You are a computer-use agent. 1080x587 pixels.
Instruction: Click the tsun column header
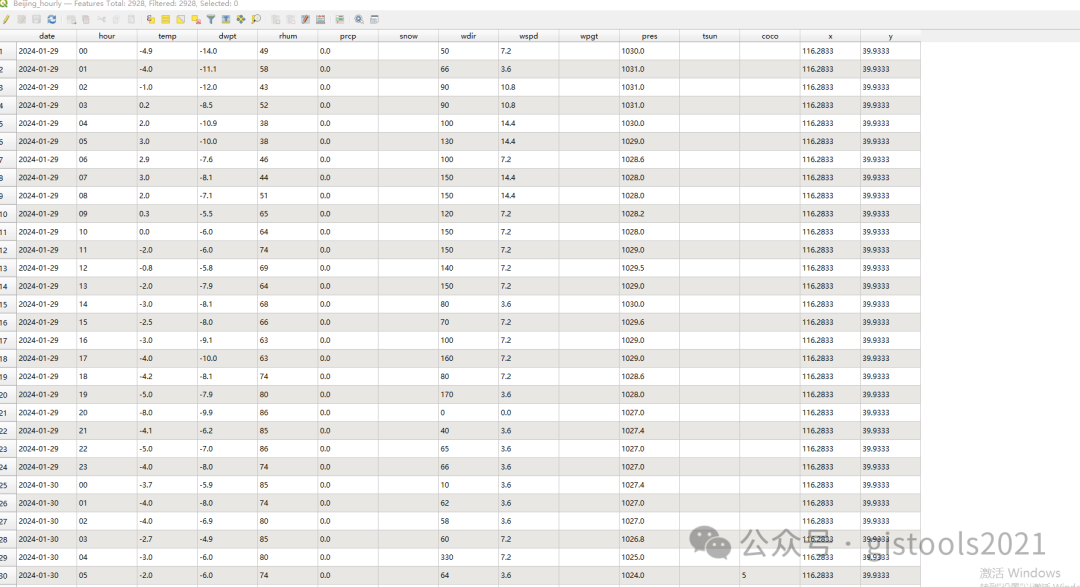(x=709, y=36)
